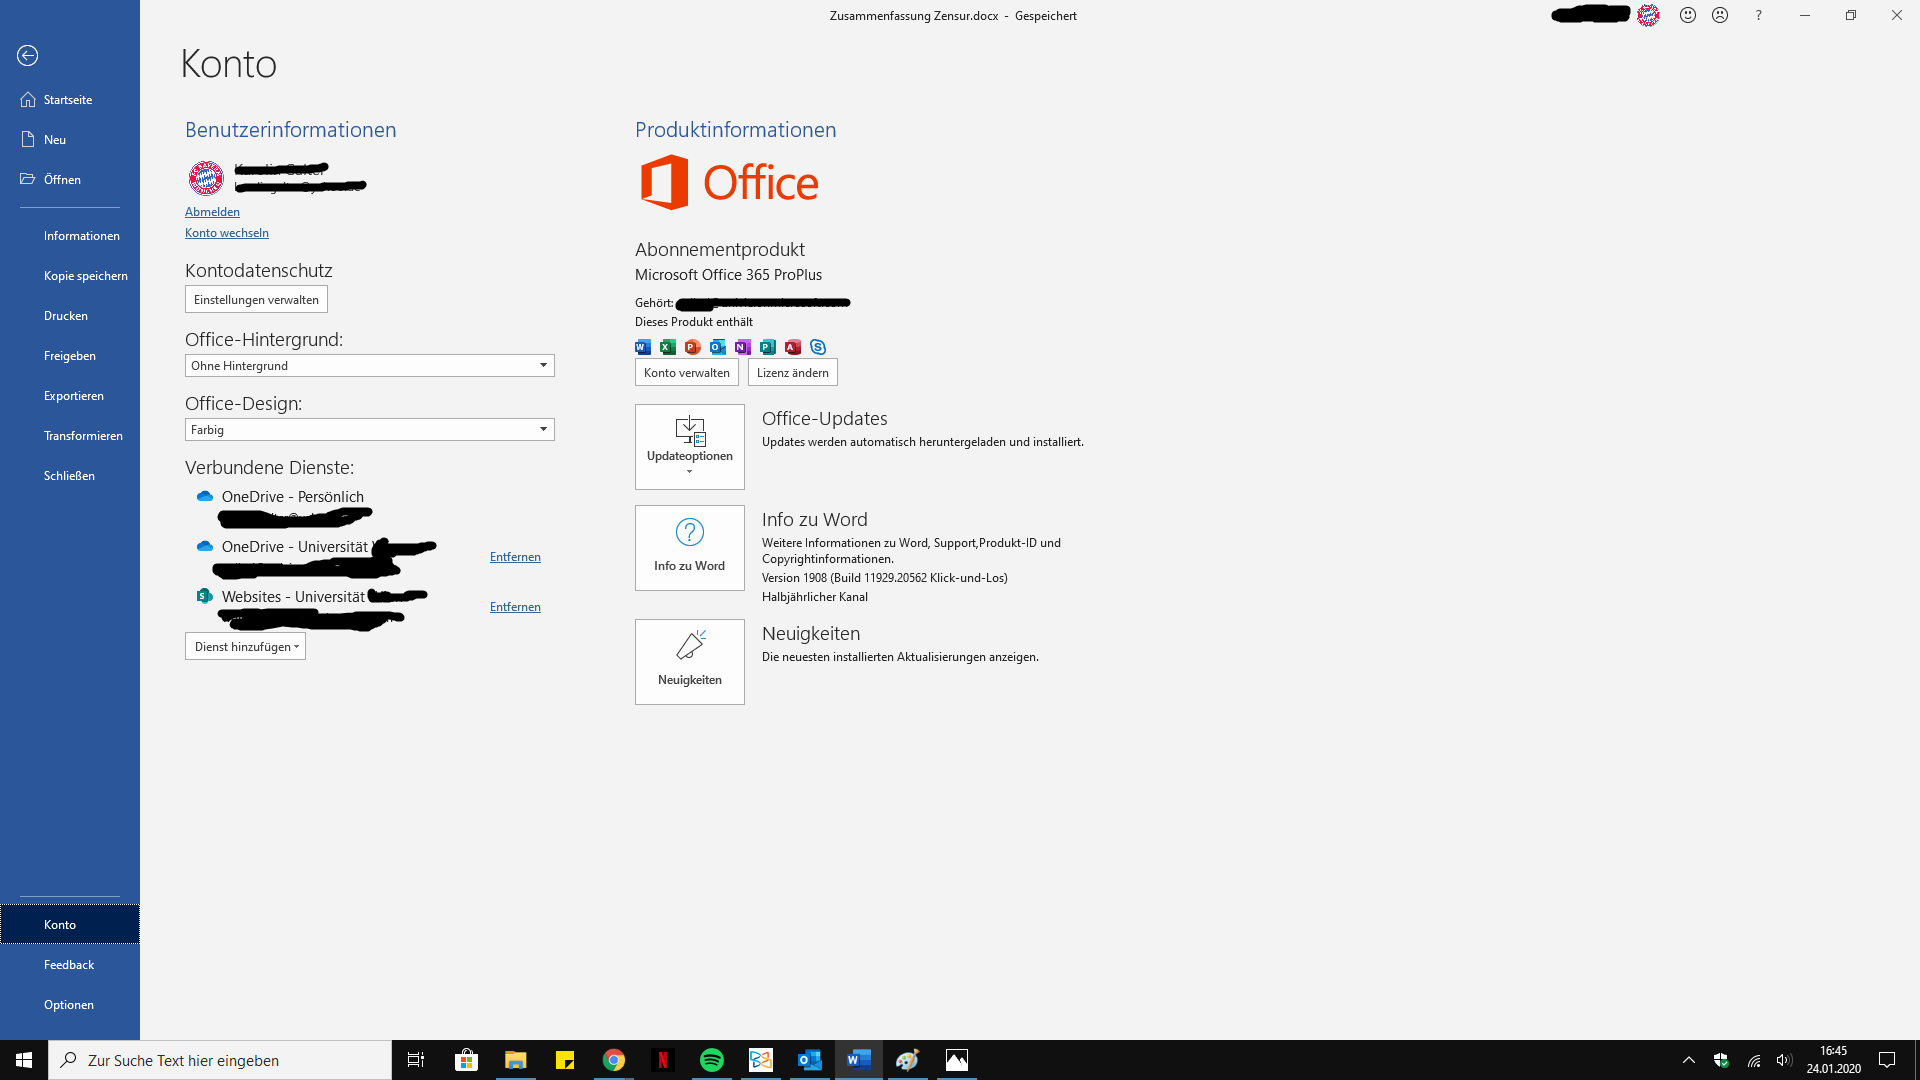The height and width of the screenshot is (1080, 1920).
Task: Click the Publisher product icon
Action: [768, 347]
